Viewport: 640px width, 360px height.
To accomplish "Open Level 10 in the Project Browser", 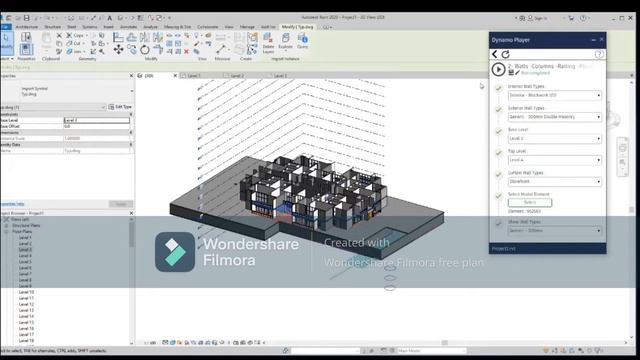I will point(27,292).
